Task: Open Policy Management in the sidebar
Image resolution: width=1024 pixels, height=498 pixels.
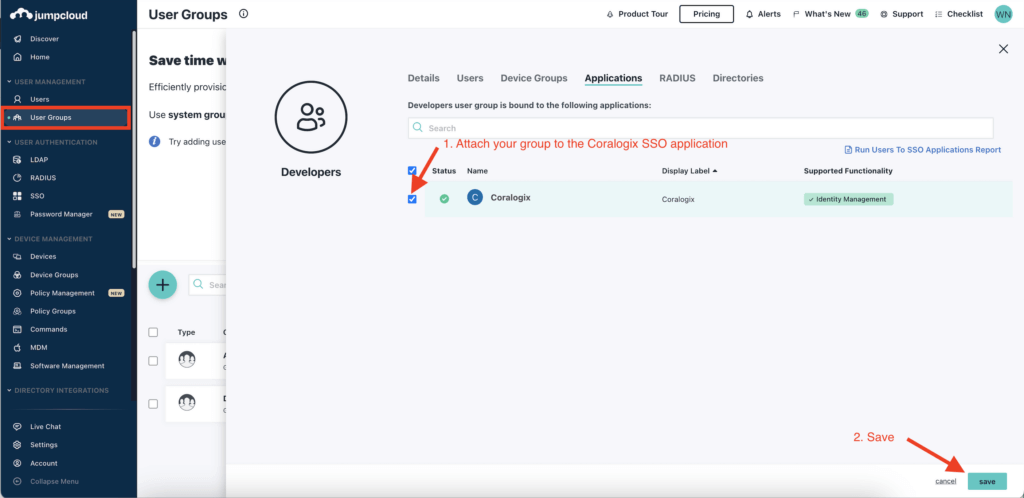Action: coord(62,293)
